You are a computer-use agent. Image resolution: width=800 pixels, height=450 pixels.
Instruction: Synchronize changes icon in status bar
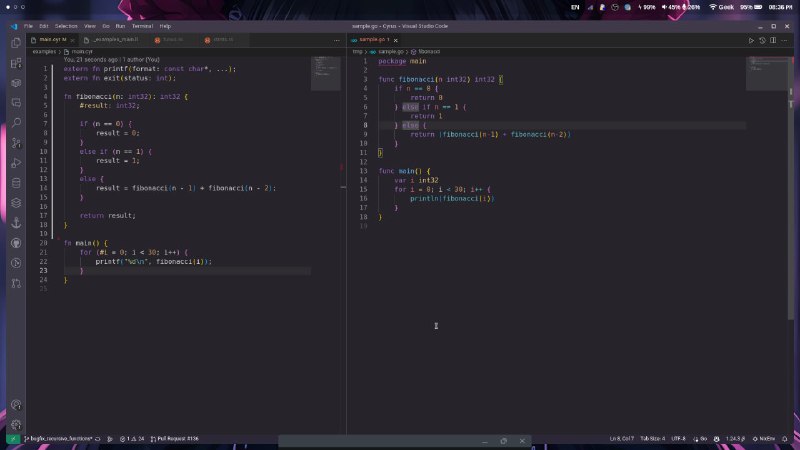97,439
